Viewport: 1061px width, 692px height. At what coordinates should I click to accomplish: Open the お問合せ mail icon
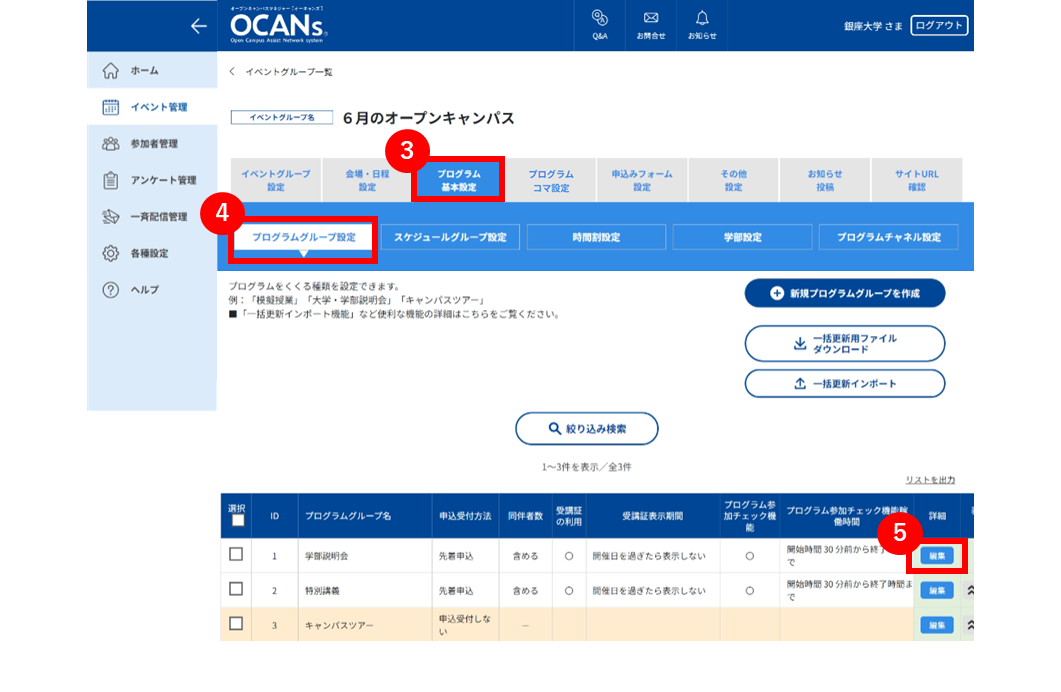(x=650, y=26)
